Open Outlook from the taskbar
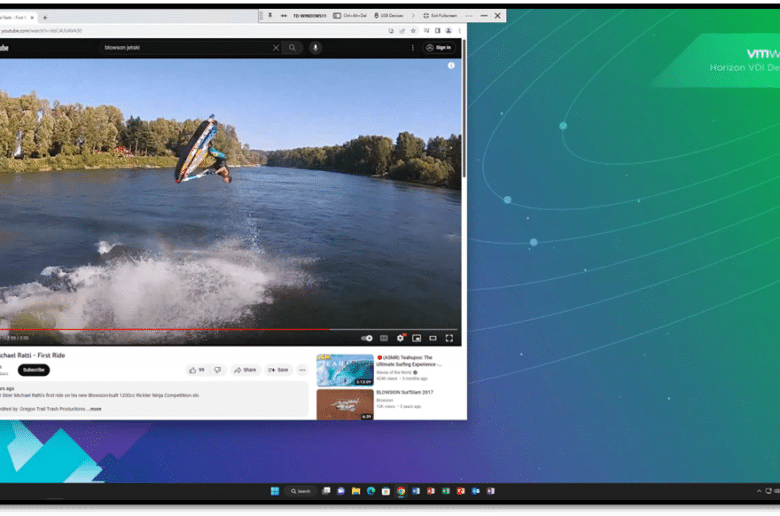Viewport: 780px width, 516px height. [x=476, y=491]
